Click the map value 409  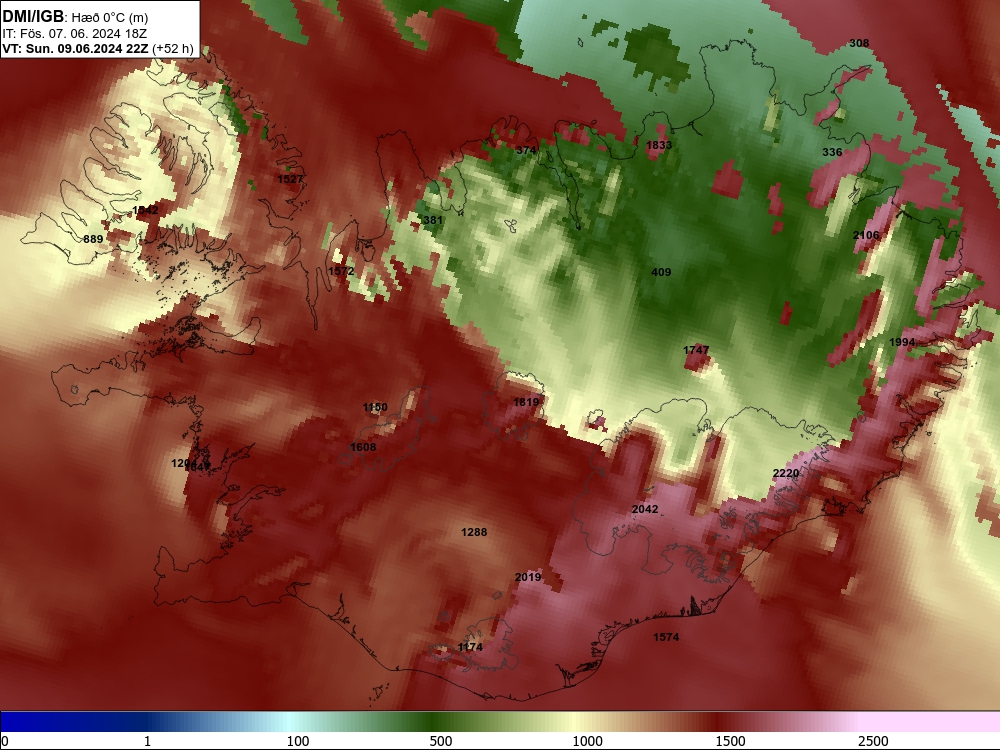661,272
